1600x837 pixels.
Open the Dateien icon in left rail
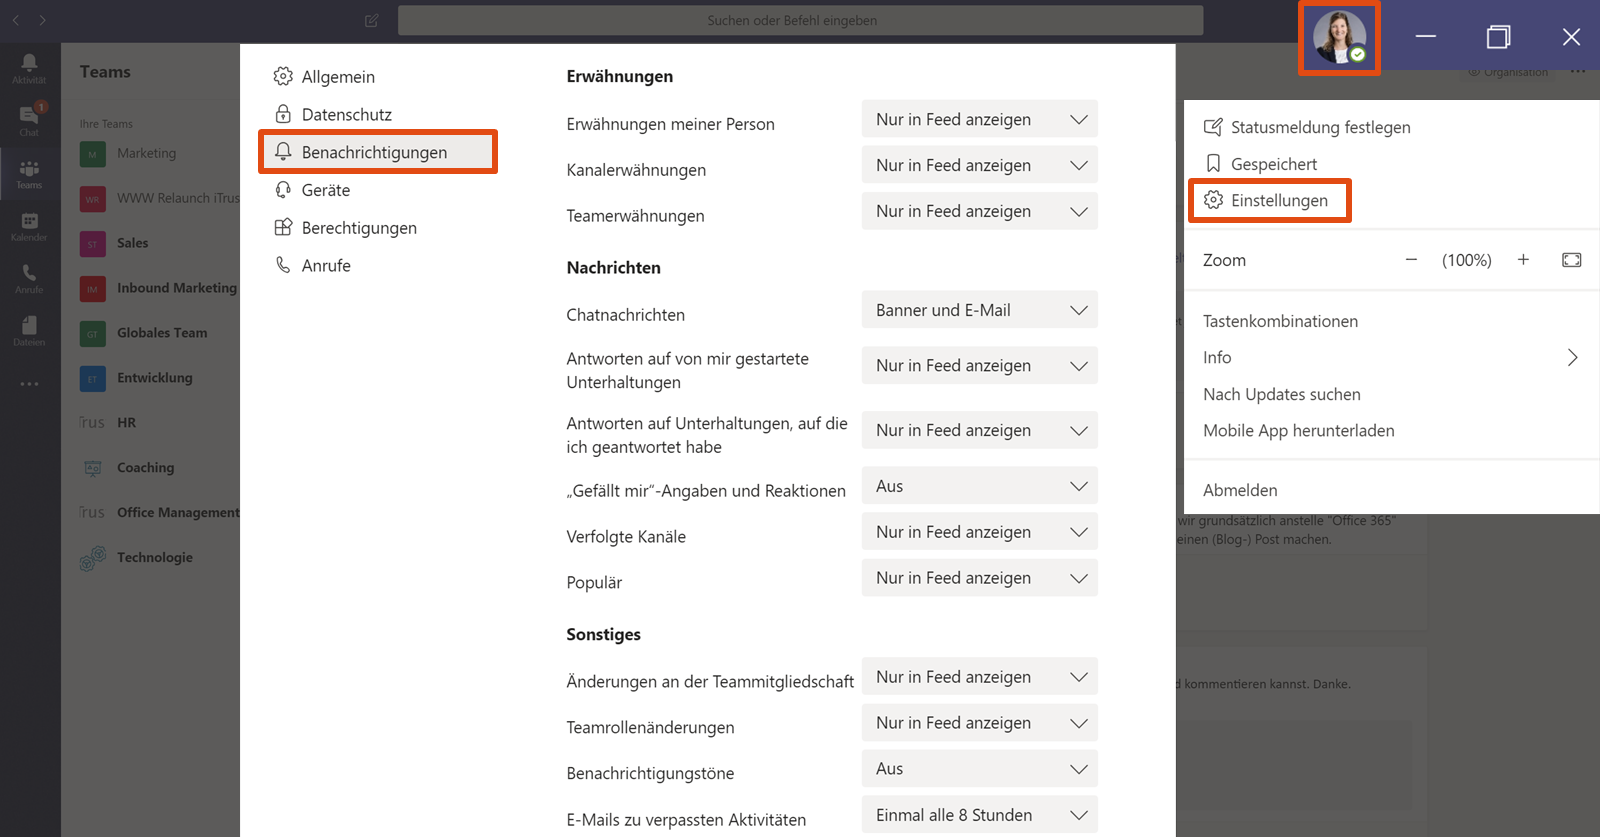point(29,330)
